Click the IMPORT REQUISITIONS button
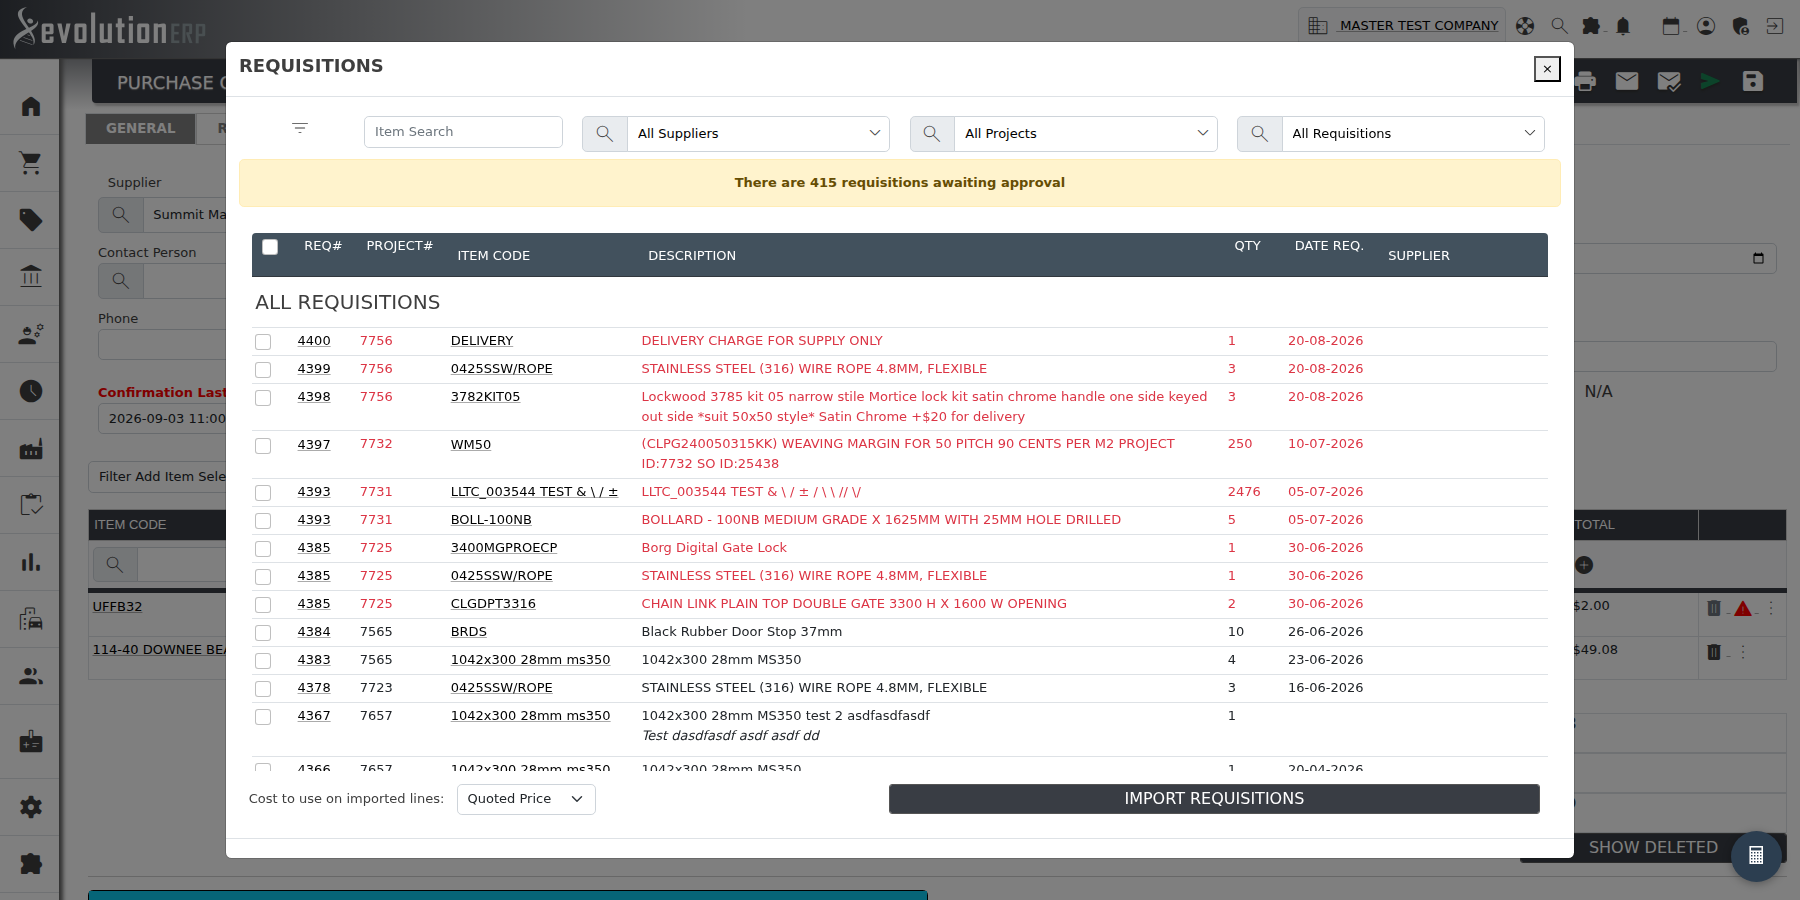1800x900 pixels. pos(1214,799)
